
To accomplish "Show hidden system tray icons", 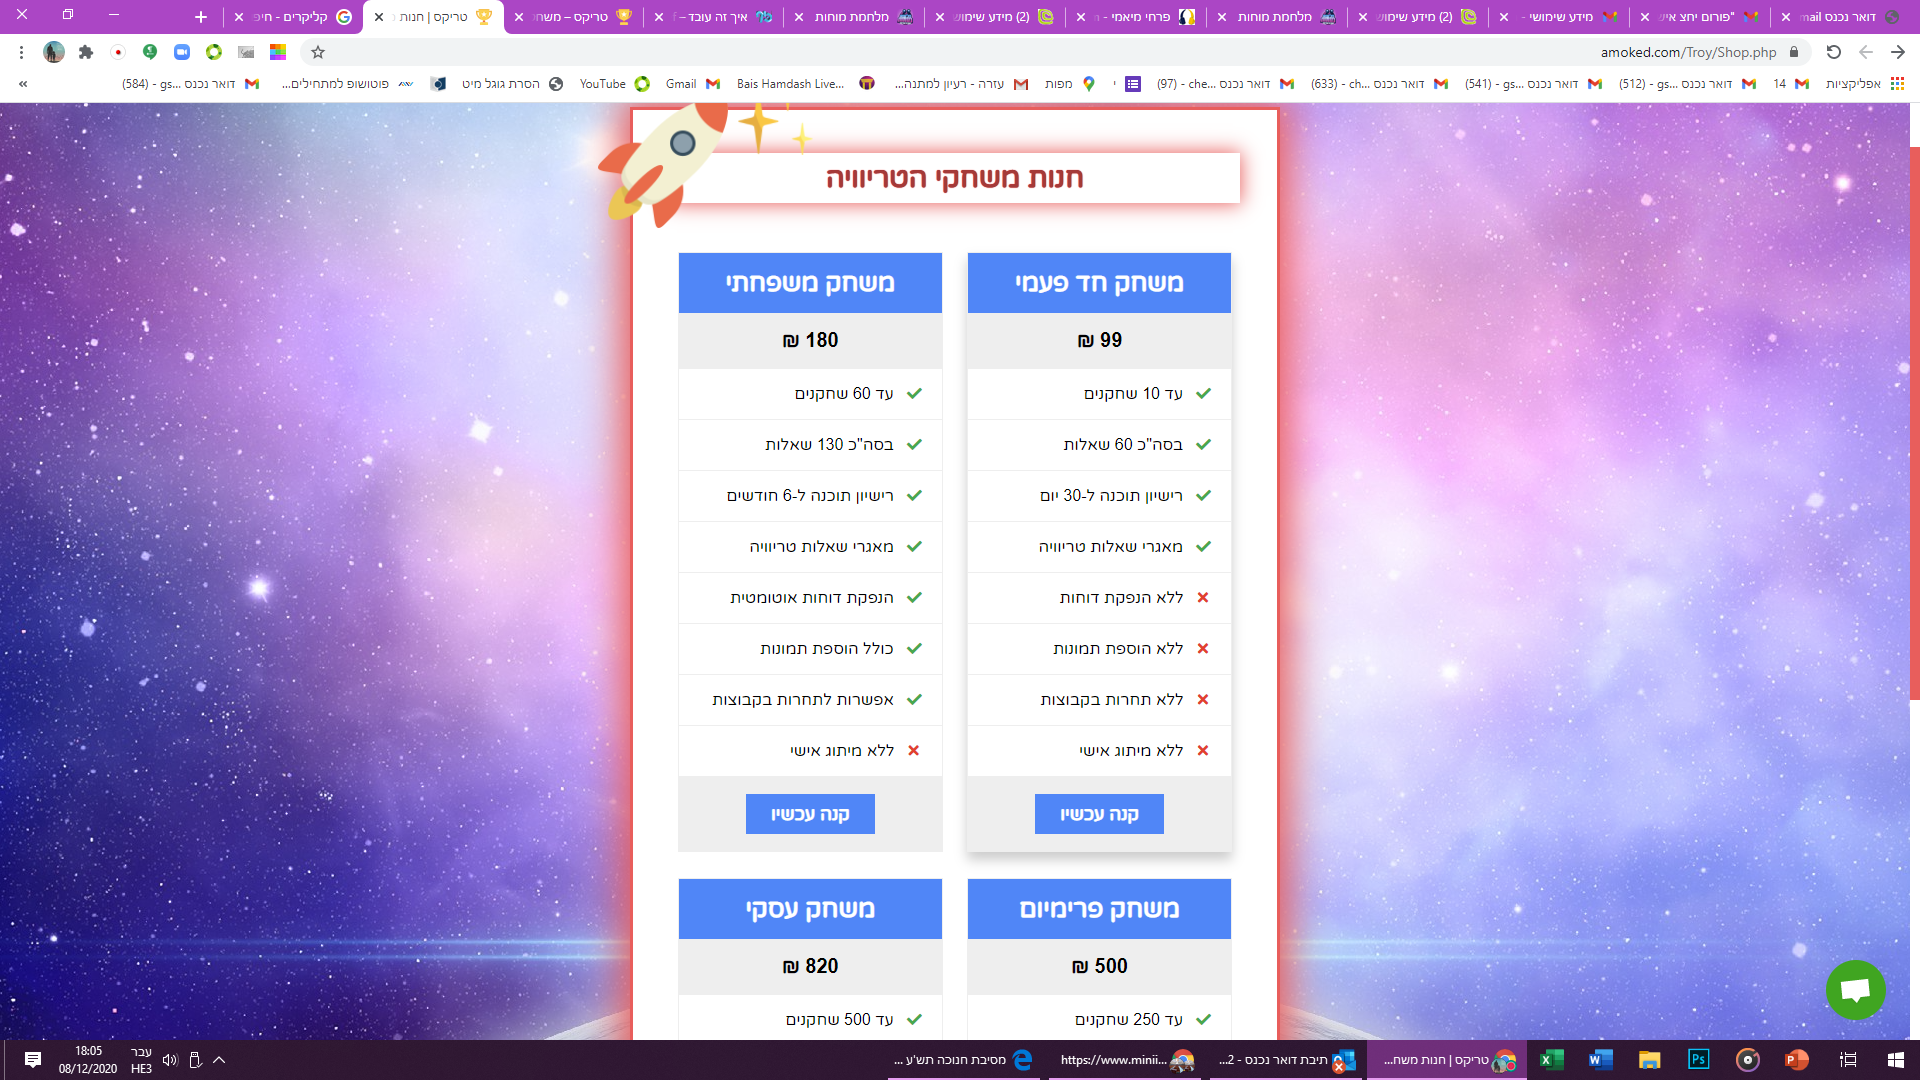I will 219,1060.
